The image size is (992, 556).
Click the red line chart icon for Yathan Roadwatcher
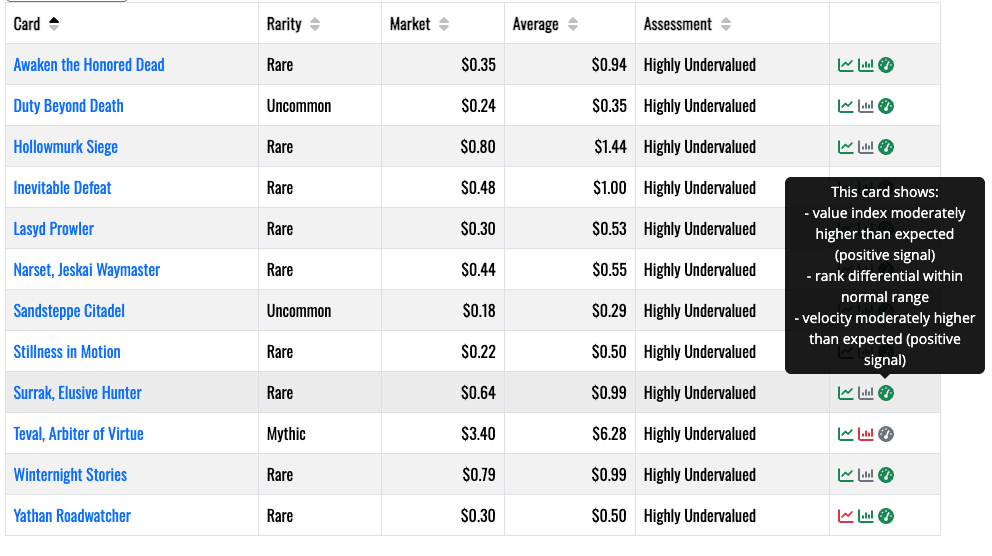tap(846, 516)
